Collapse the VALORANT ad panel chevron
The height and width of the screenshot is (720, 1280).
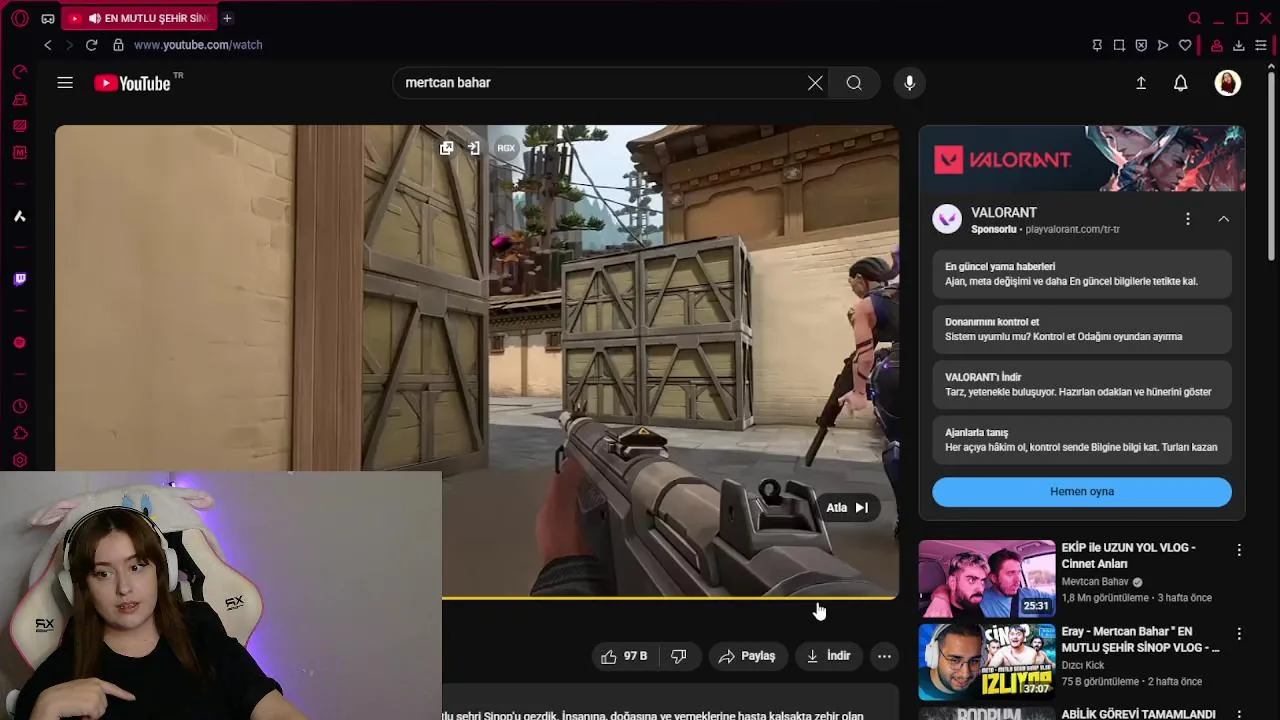coord(1223,219)
